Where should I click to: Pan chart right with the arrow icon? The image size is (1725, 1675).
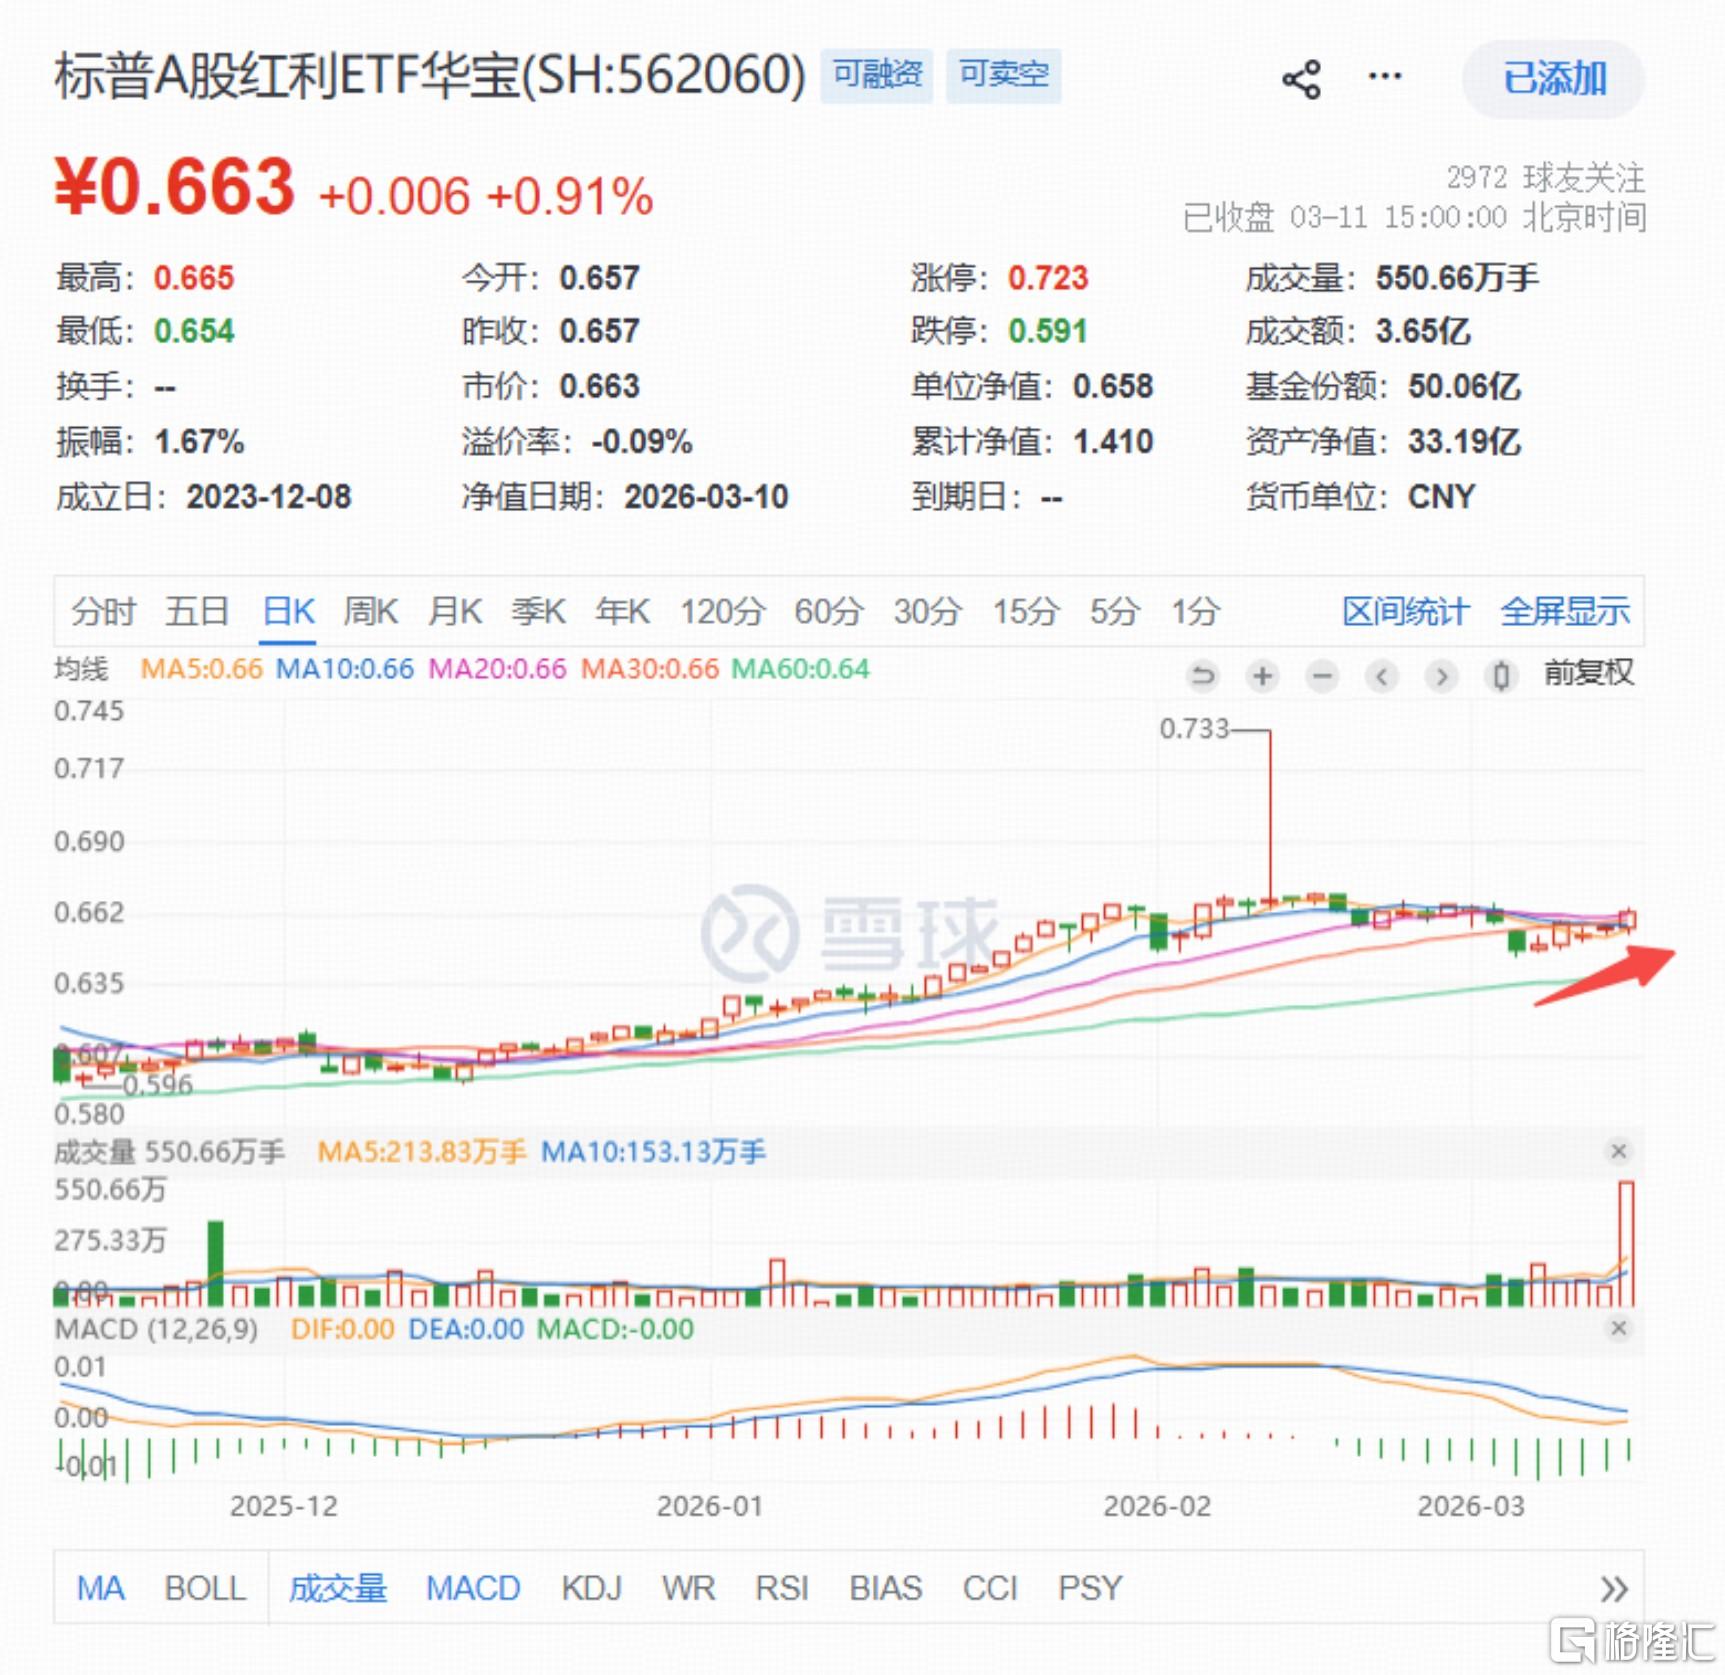[x=1441, y=677]
